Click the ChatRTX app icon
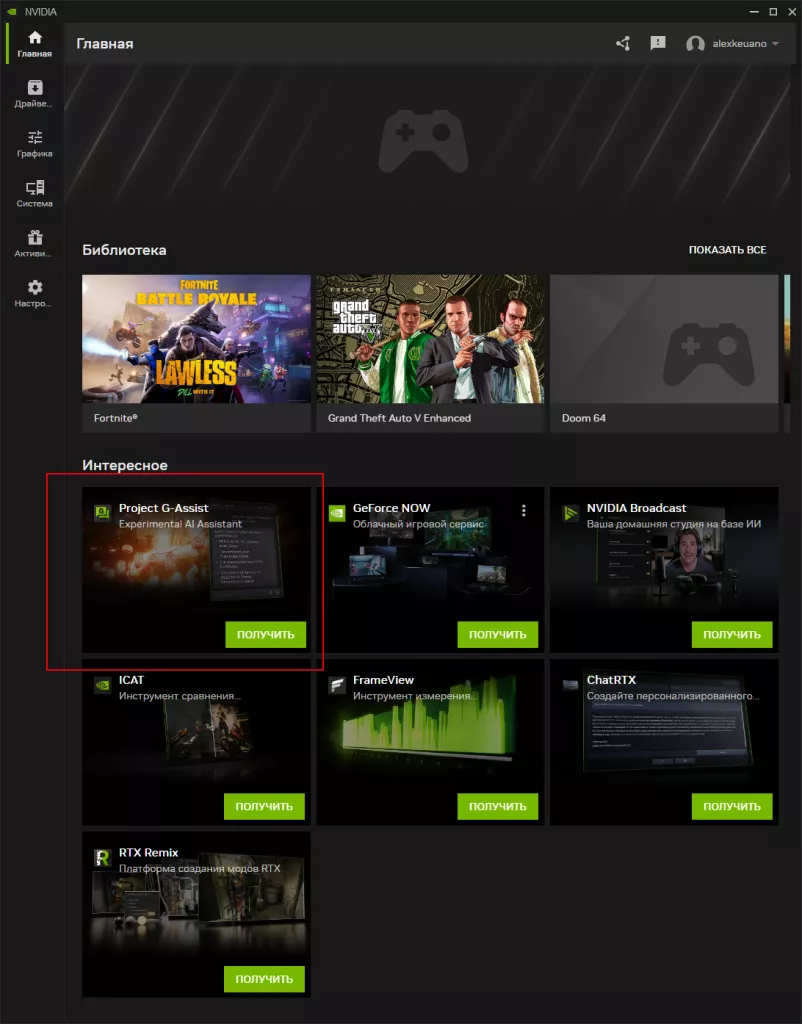 pos(570,685)
